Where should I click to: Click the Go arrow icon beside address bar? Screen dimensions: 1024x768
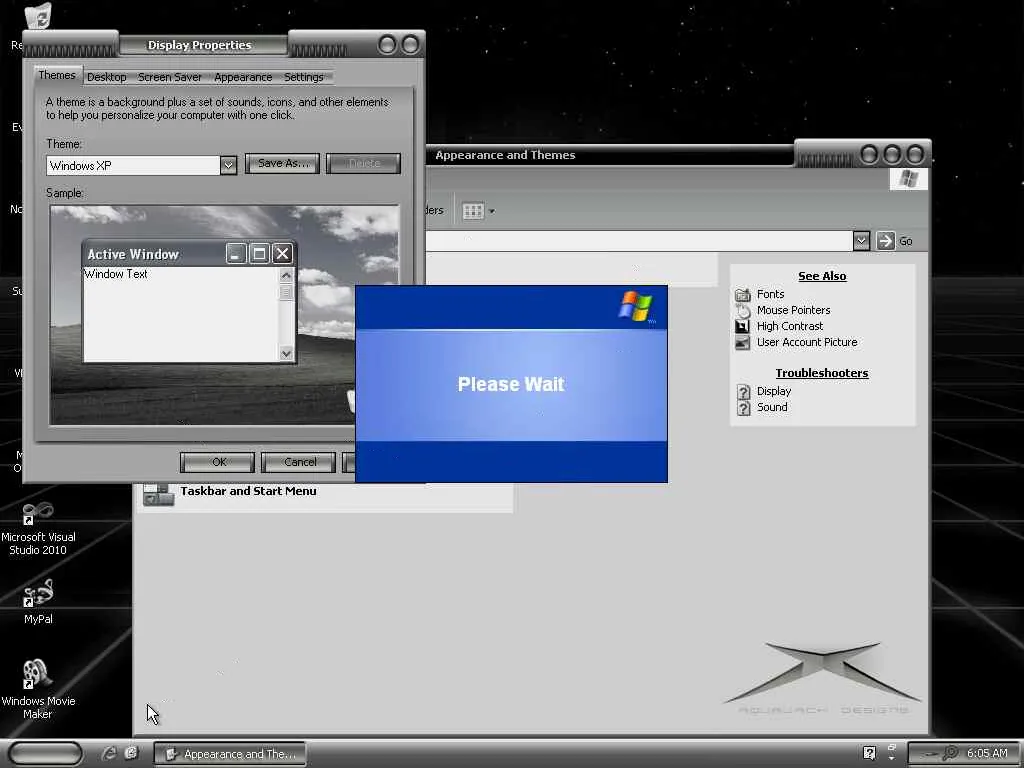coord(885,241)
